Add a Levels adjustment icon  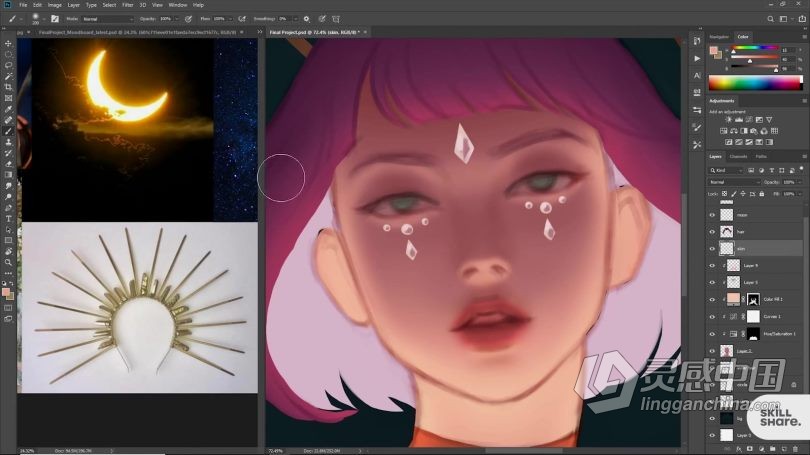coord(739,120)
